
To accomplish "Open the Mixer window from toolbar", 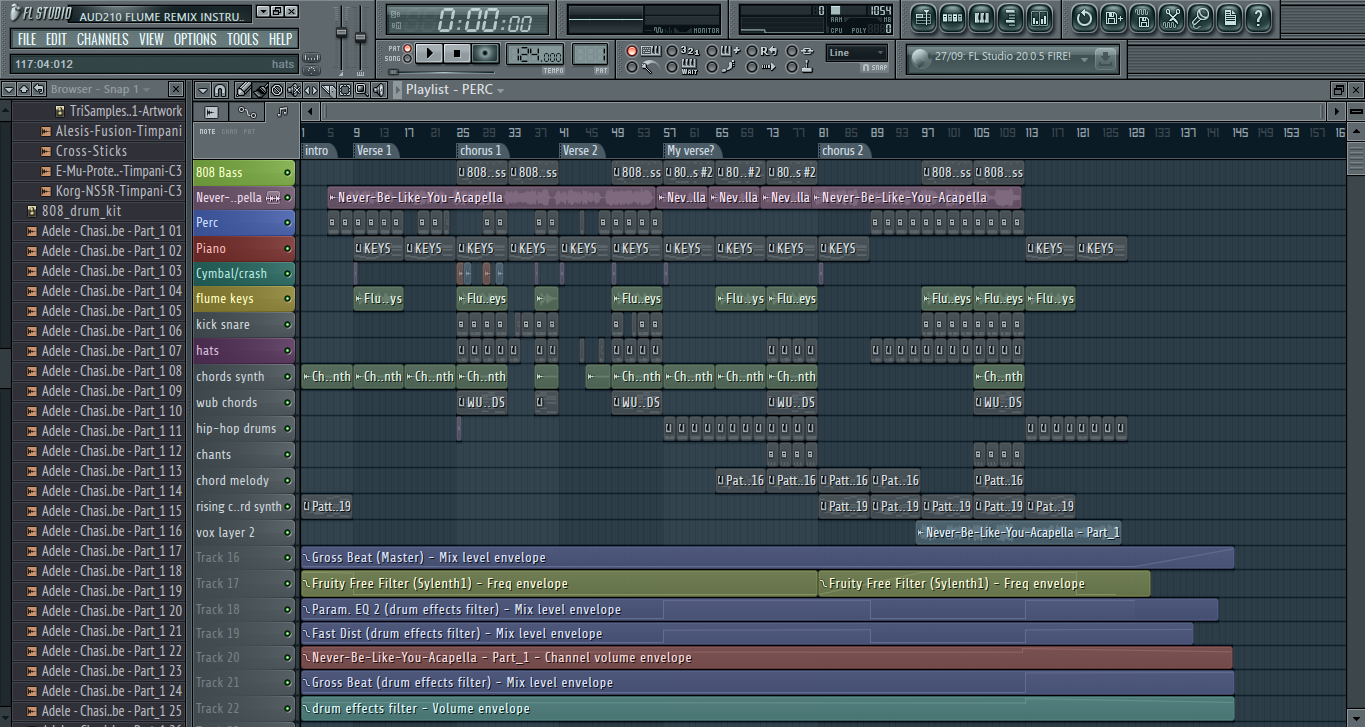I will click(x=1041, y=17).
